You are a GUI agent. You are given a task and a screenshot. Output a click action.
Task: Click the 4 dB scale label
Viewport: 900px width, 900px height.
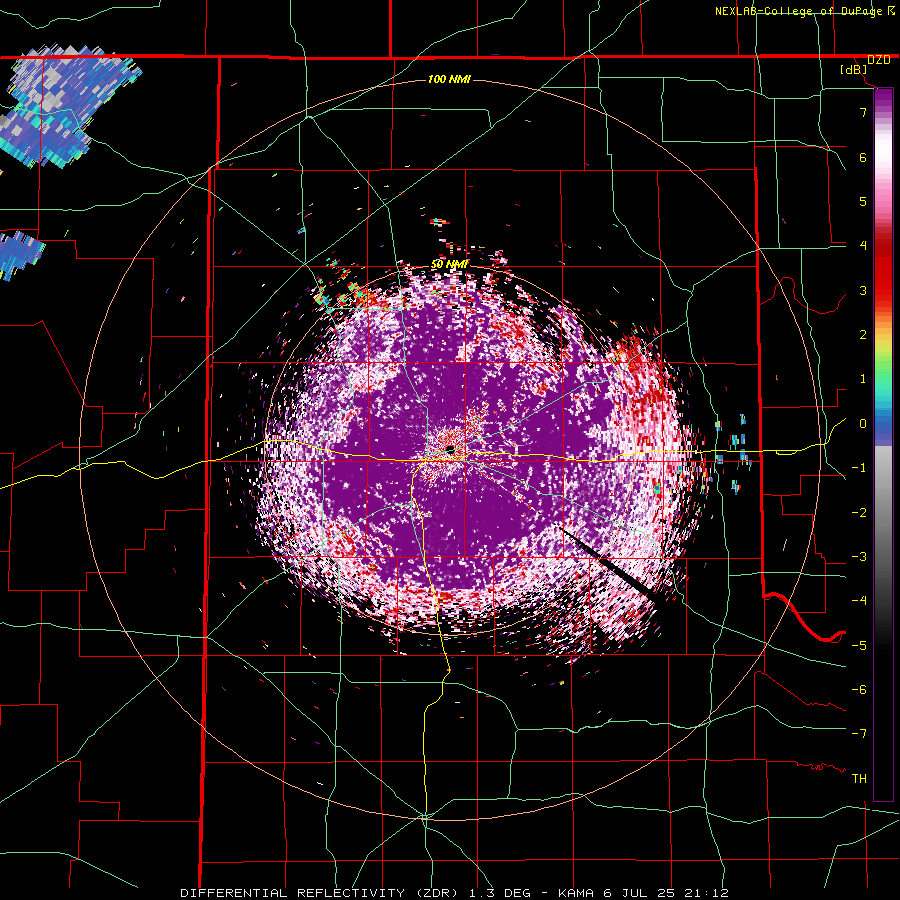[863, 246]
